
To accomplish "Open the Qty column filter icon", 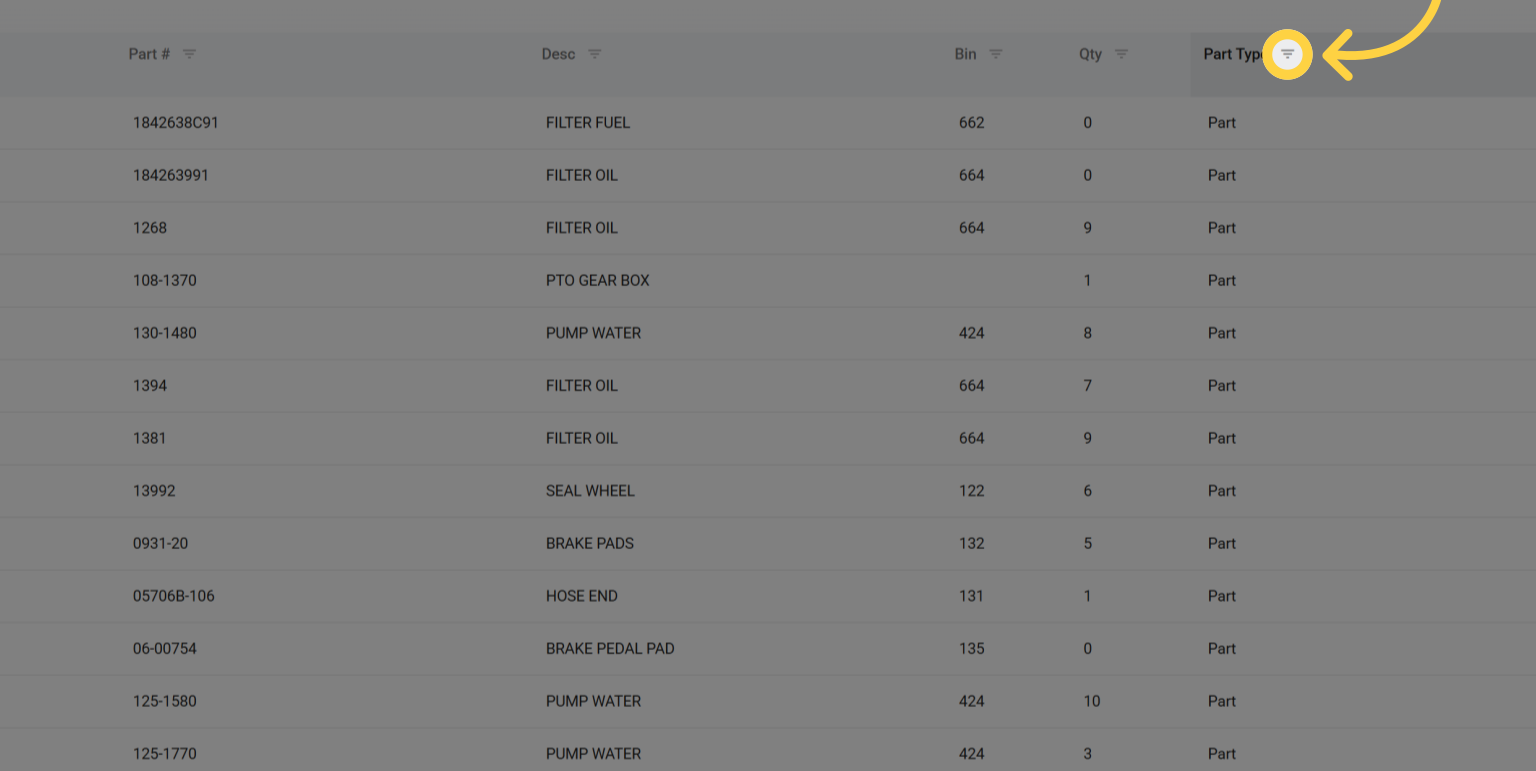I will point(1121,54).
